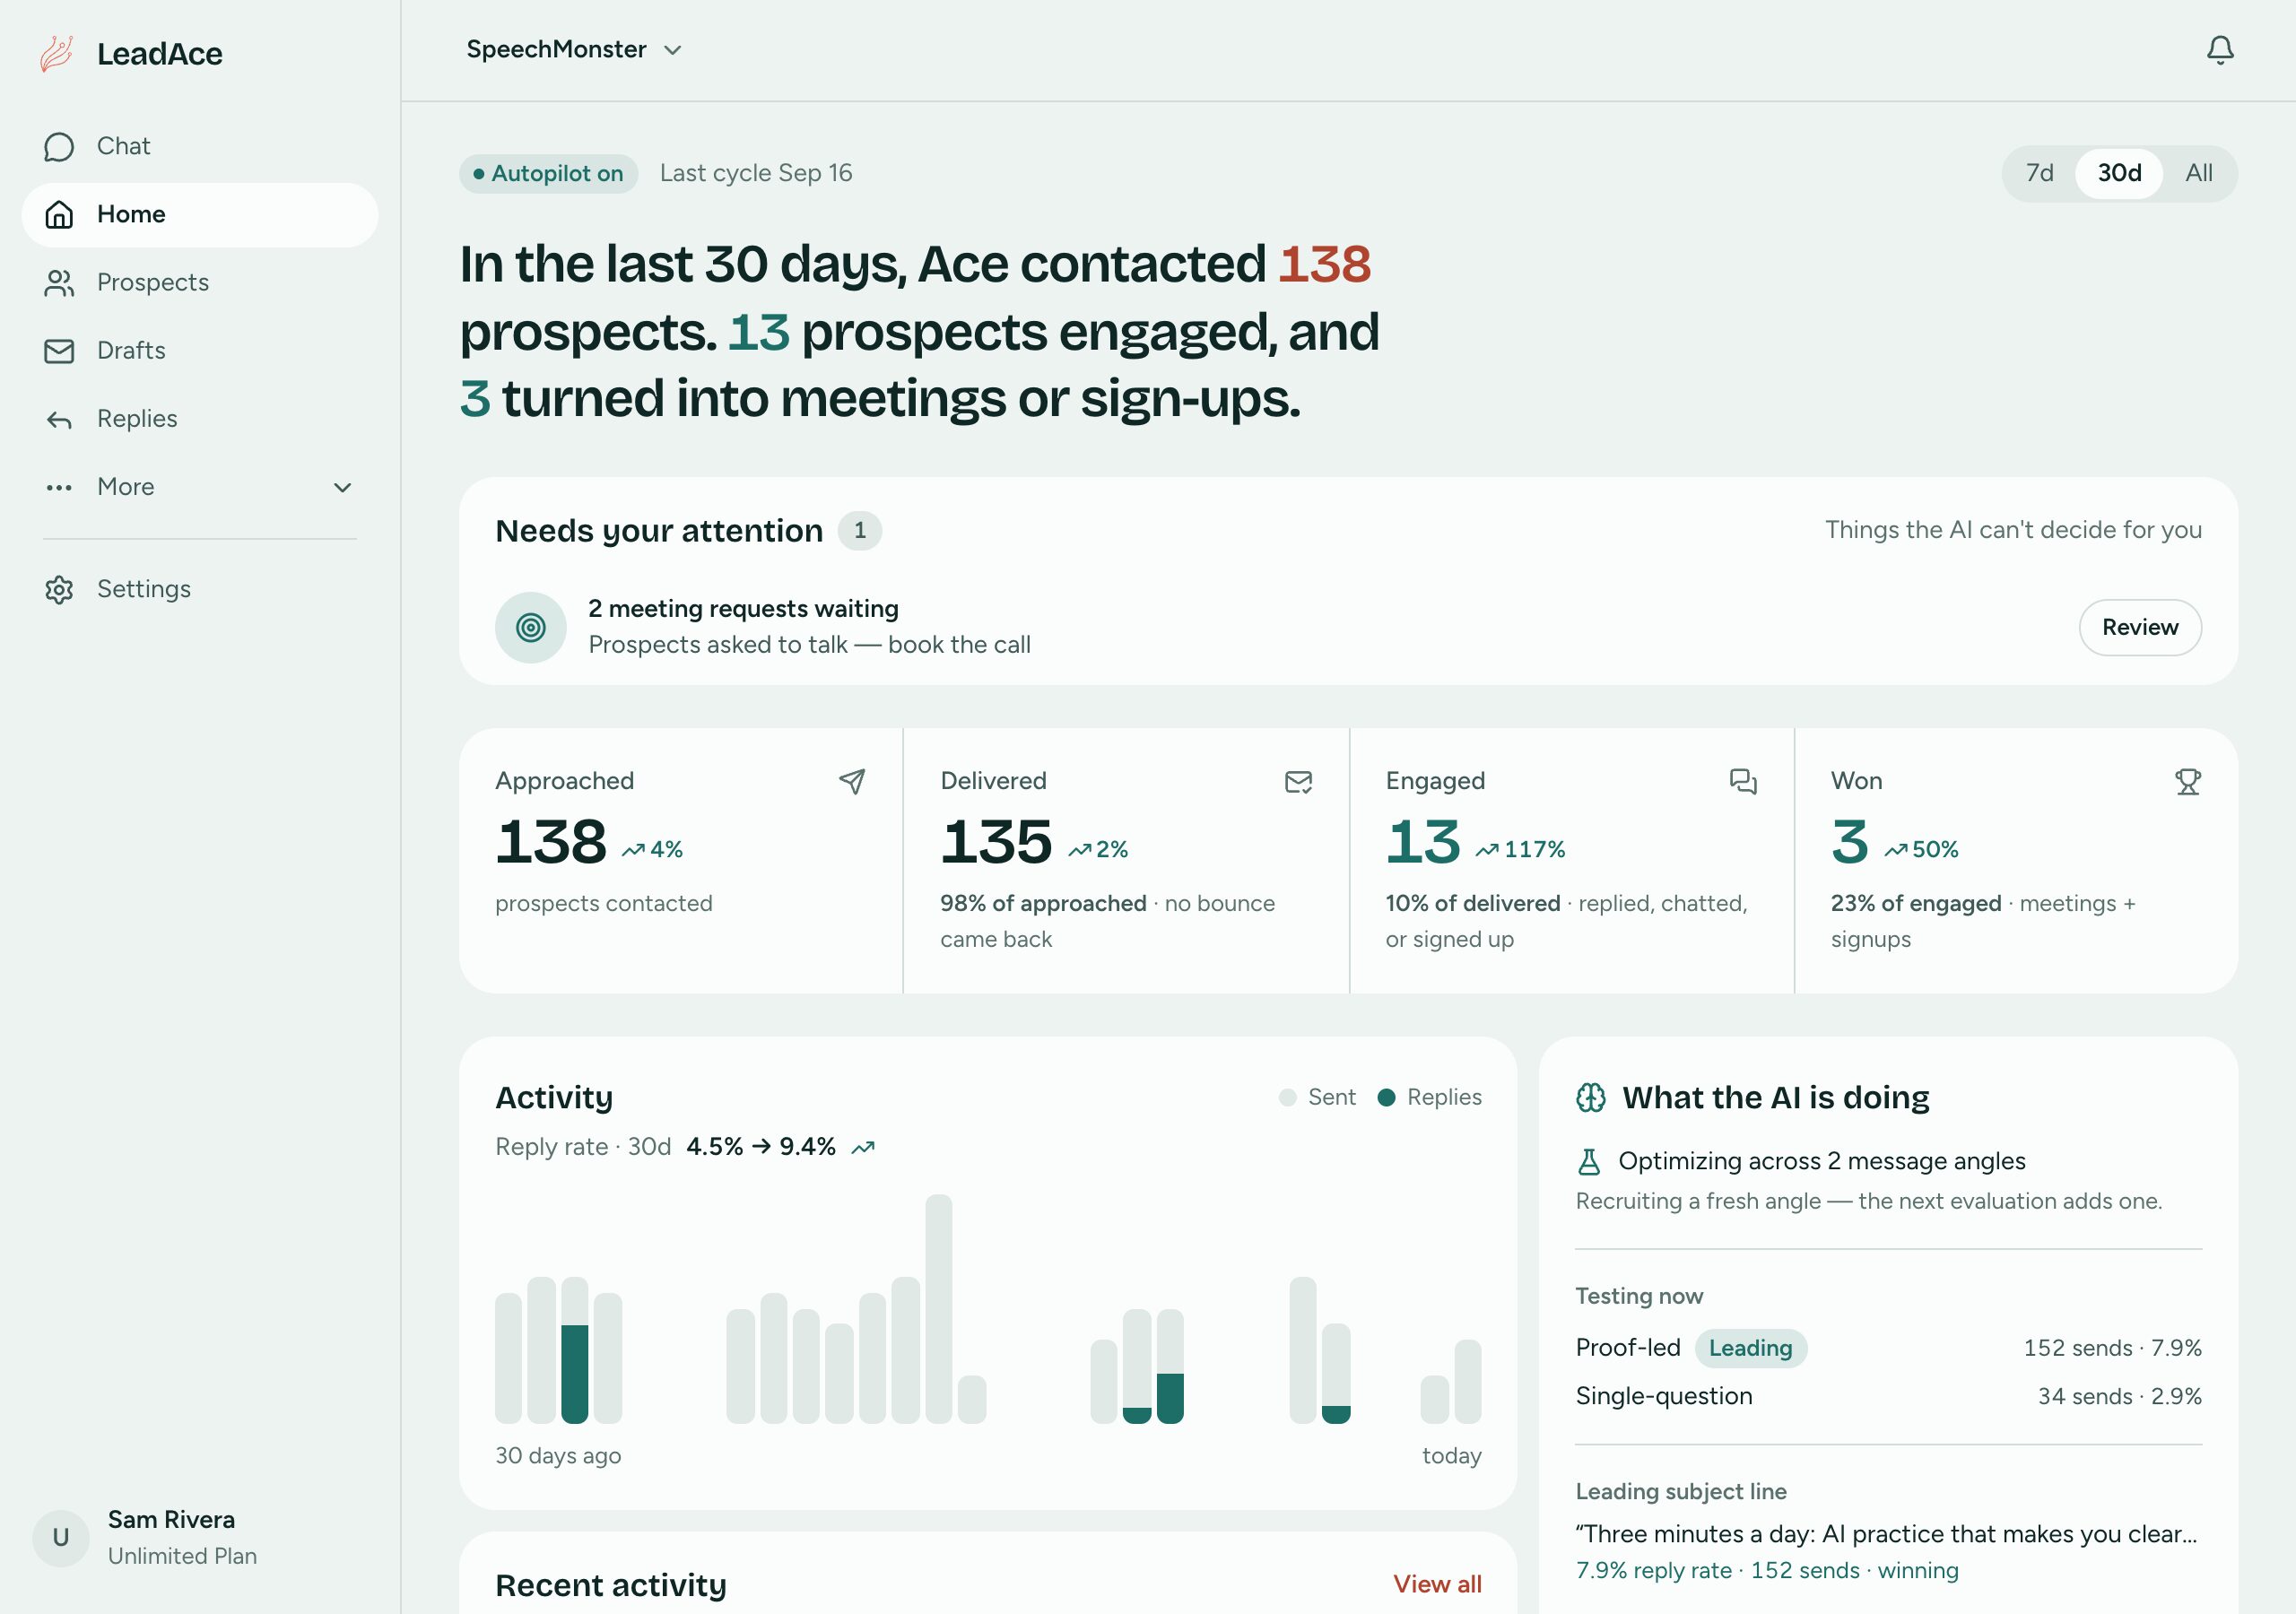2296x1614 pixels.
Task: Open Chat from the sidebar
Action: pos(200,147)
